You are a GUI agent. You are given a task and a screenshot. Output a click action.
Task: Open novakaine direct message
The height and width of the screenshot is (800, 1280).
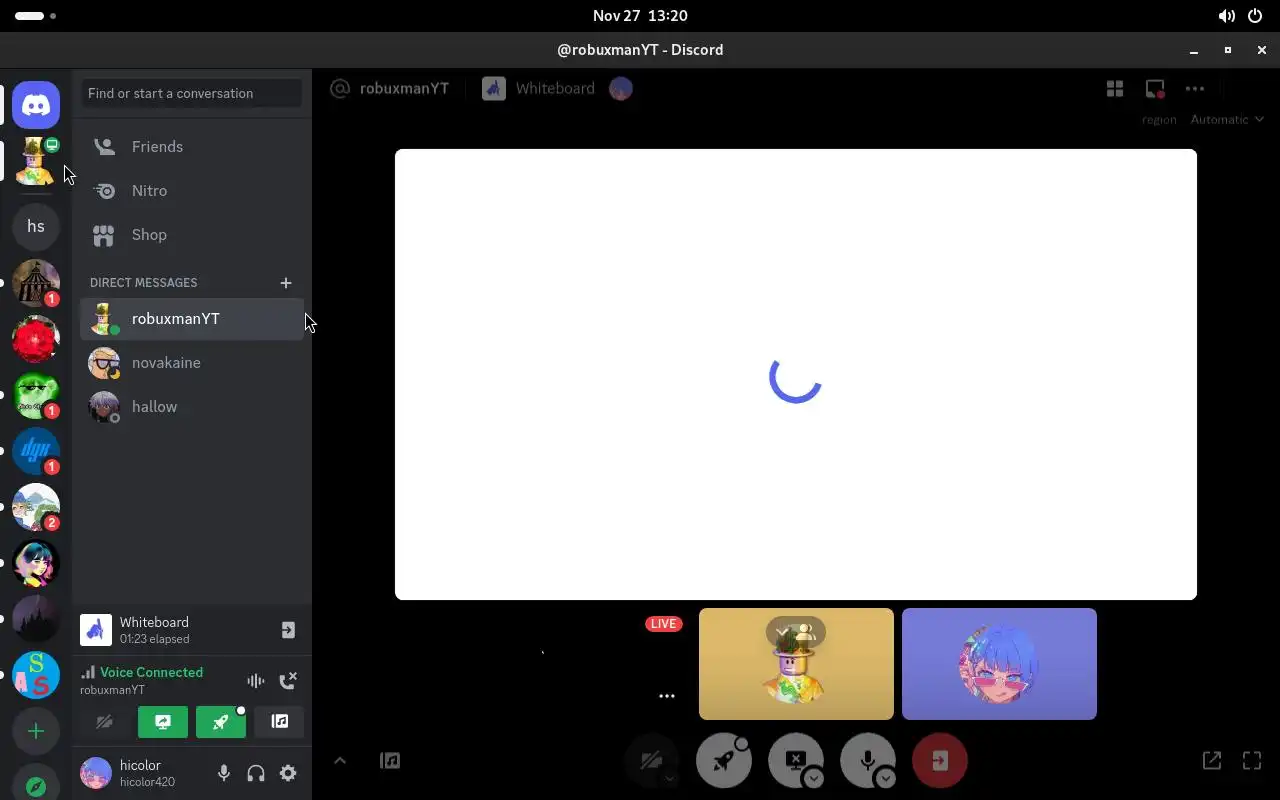192,362
